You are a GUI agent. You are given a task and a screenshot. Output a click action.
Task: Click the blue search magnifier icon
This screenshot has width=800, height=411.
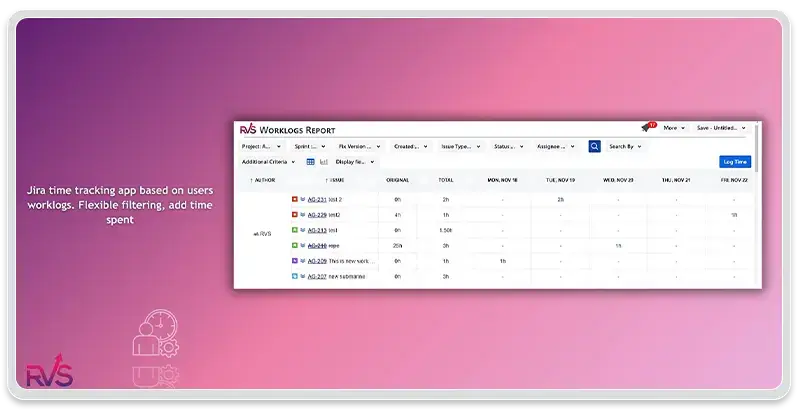[x=594, y=146]
